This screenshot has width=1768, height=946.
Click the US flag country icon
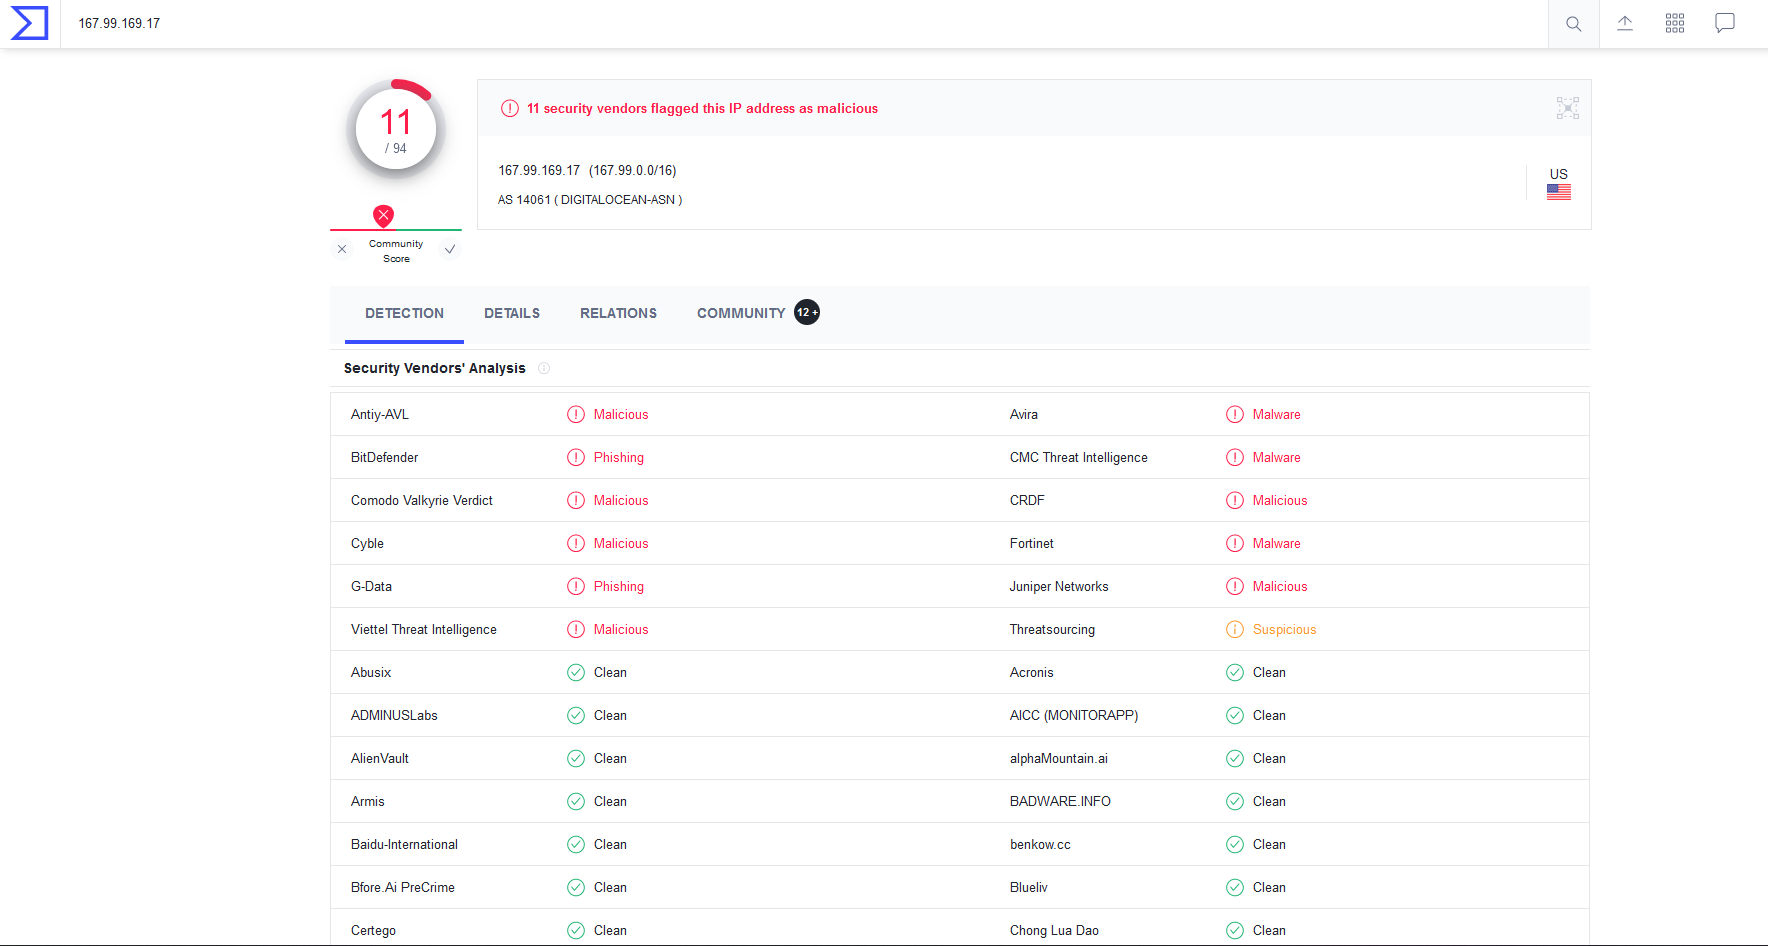pyautogui.click(x=1559, y=191)
